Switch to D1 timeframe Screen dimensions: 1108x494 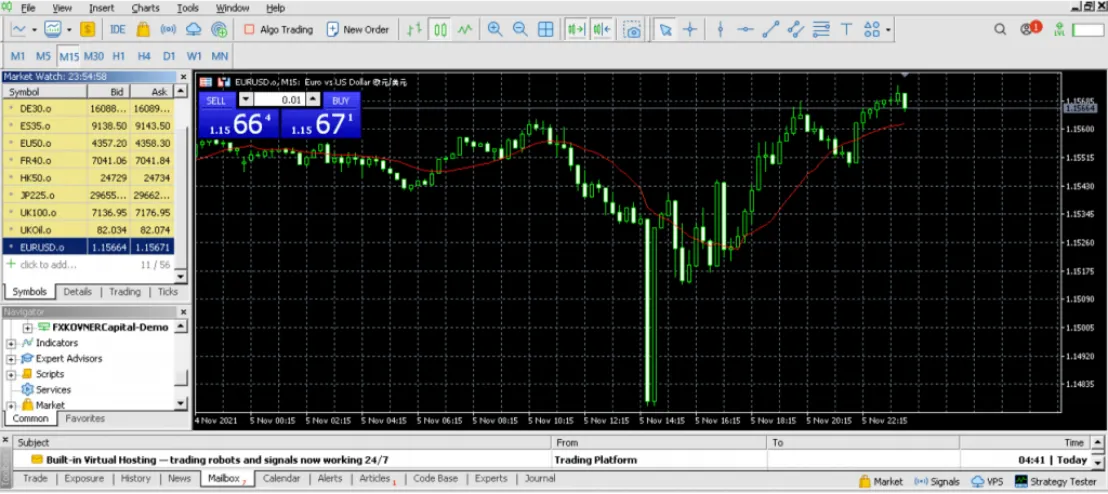click(169, 56)
